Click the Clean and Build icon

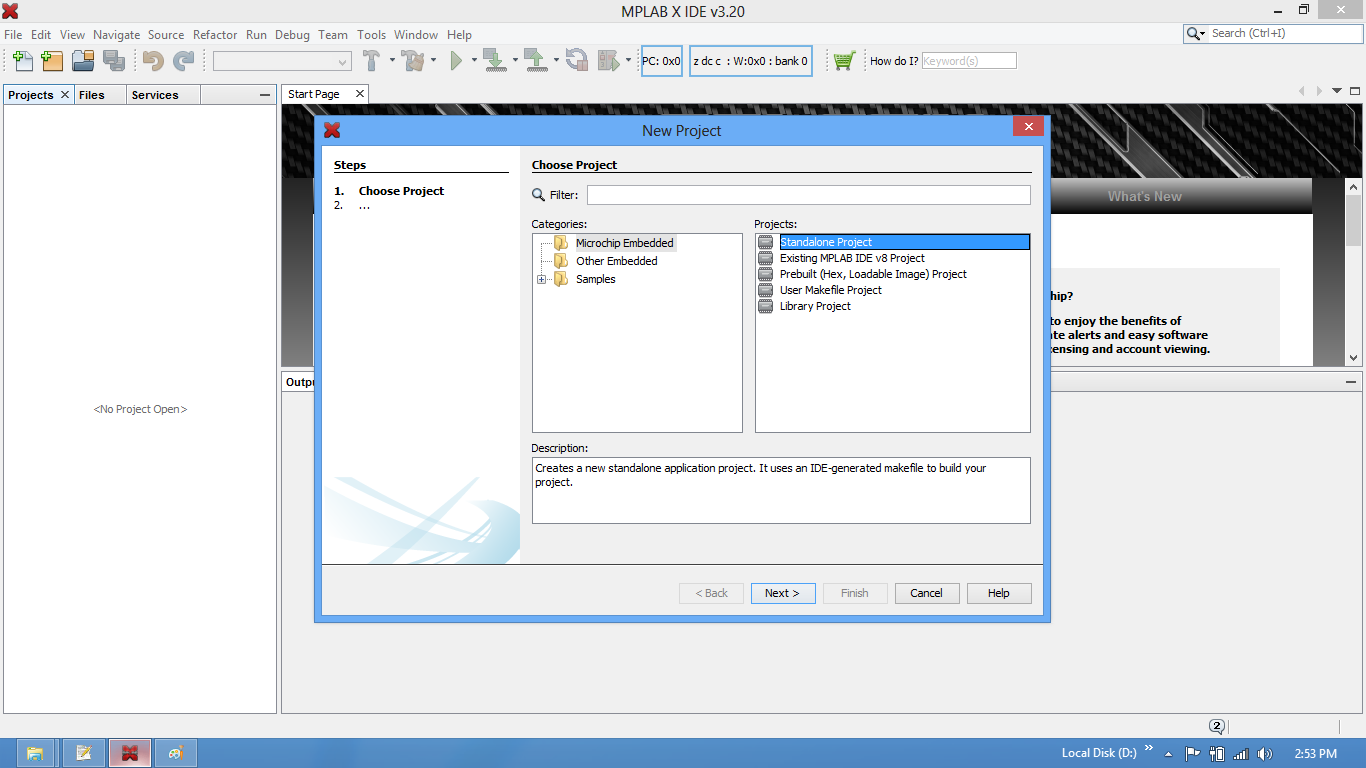pos(413,61)
